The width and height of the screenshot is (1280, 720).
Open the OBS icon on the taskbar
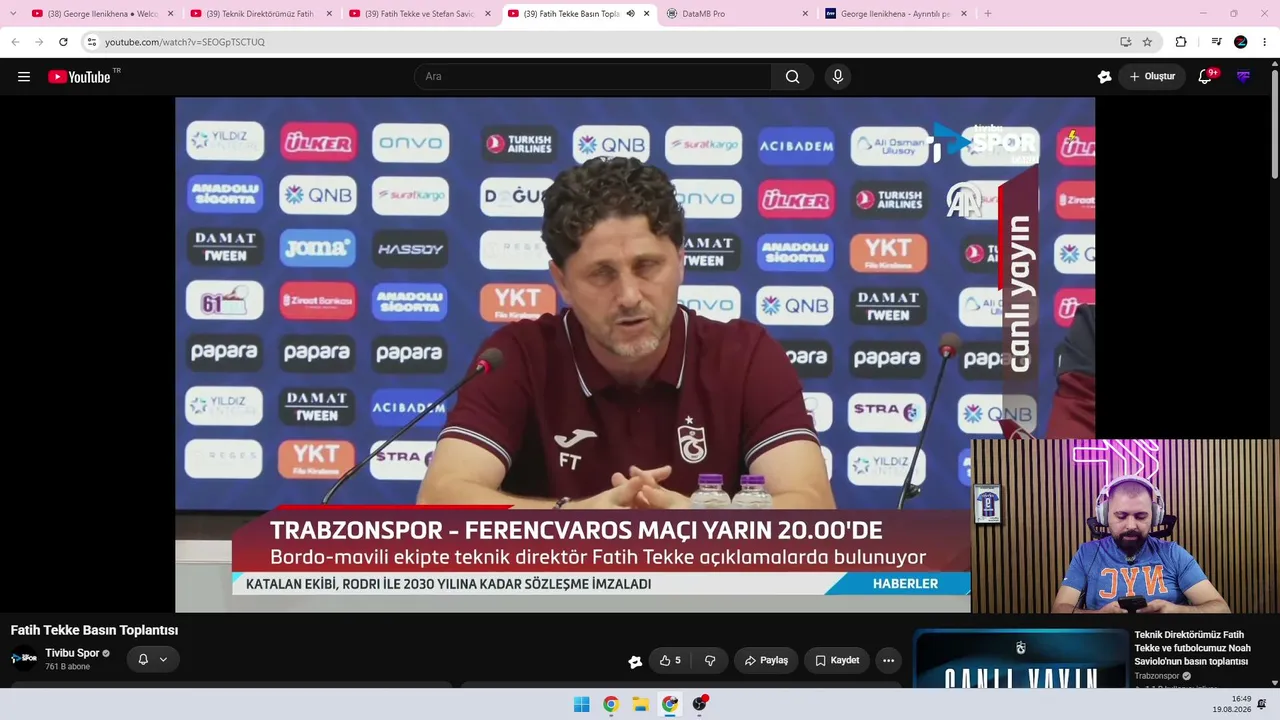click(700, 704)
